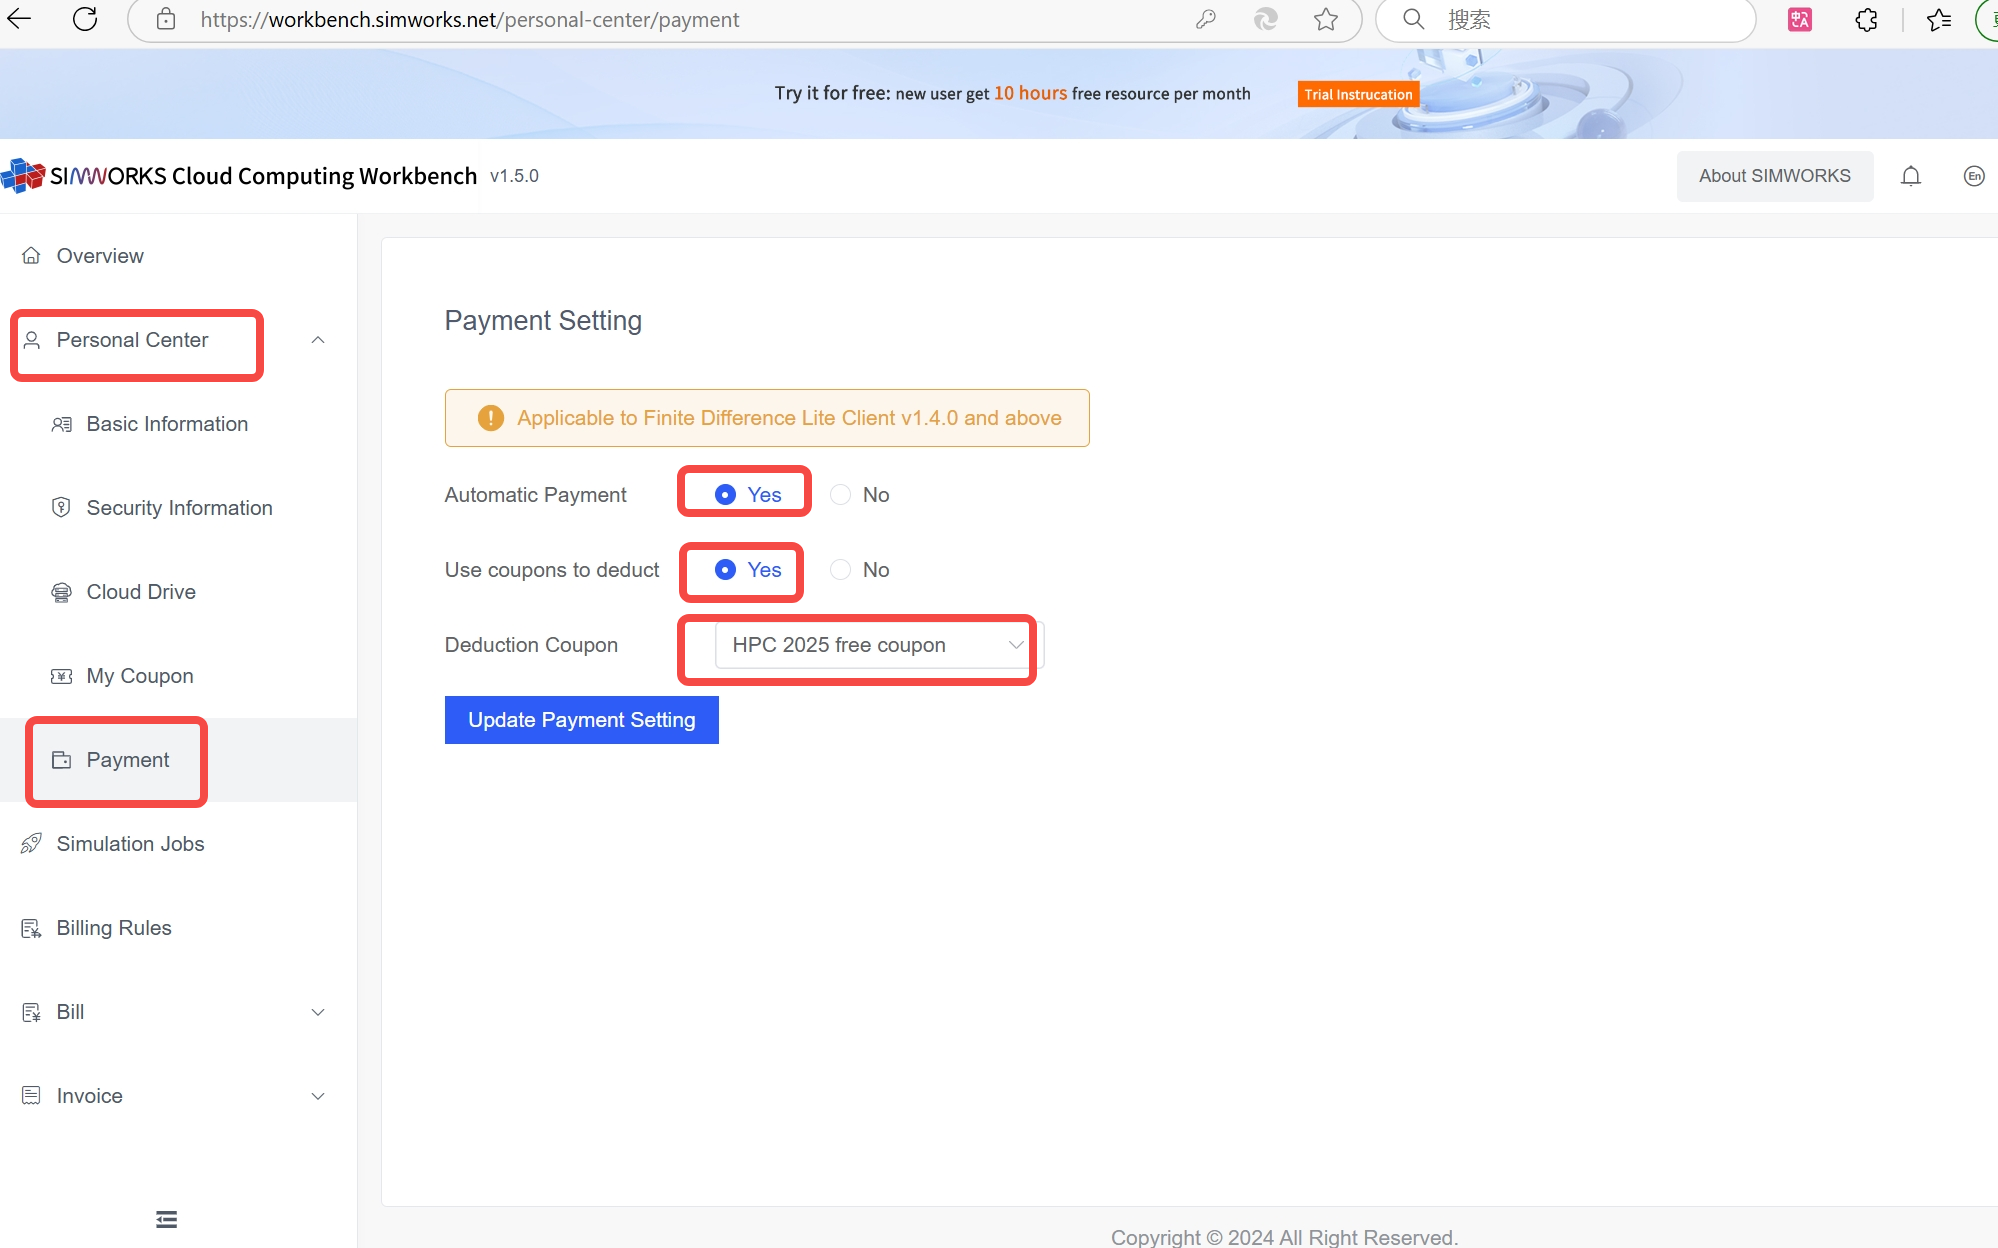
Task: Click the password key icon in address bar
Action: click(x=1206, y=19)
